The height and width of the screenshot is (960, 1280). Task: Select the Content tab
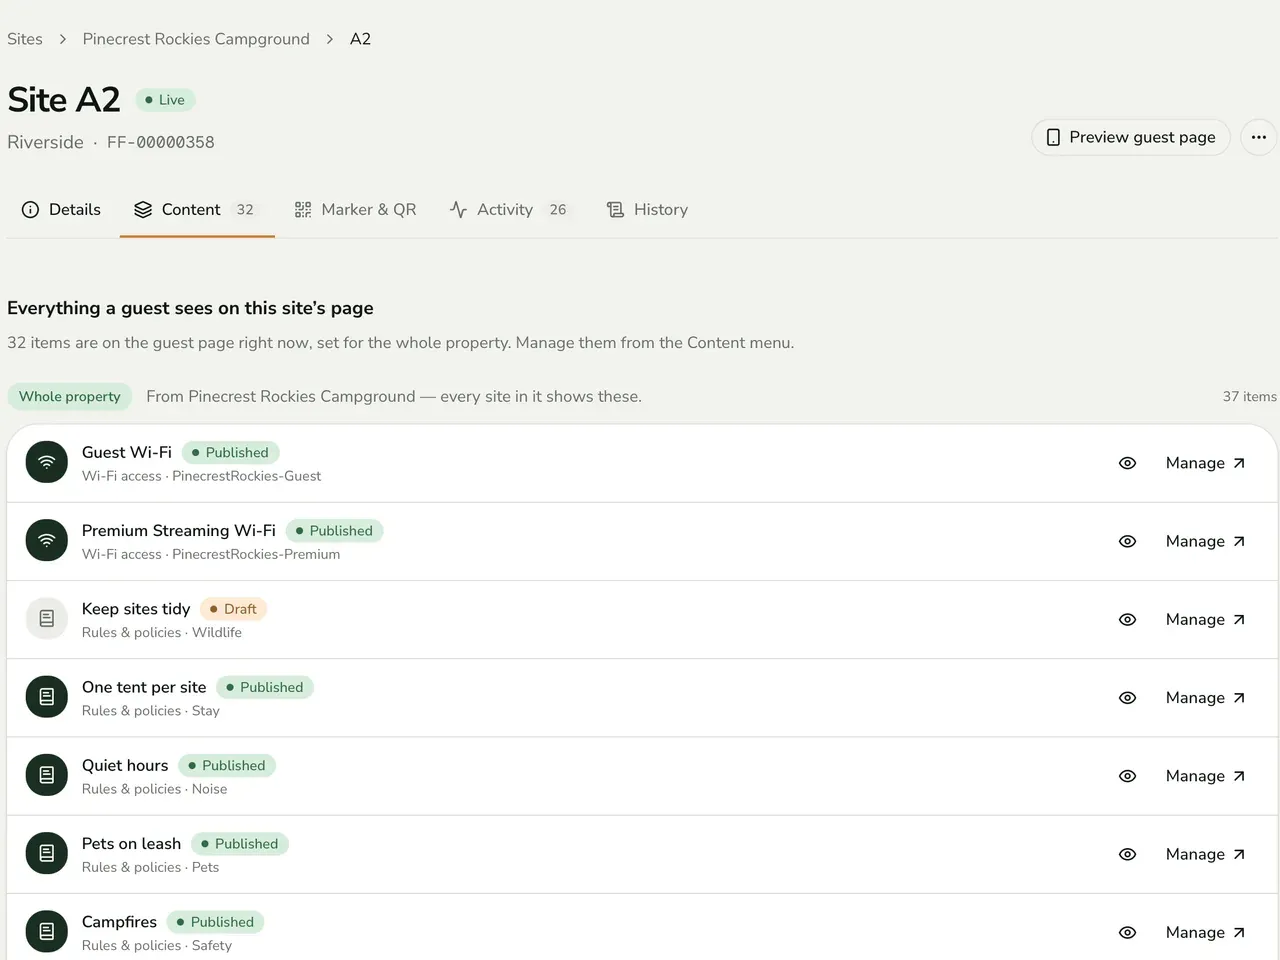pyautogui.click(x=197, y=209)
